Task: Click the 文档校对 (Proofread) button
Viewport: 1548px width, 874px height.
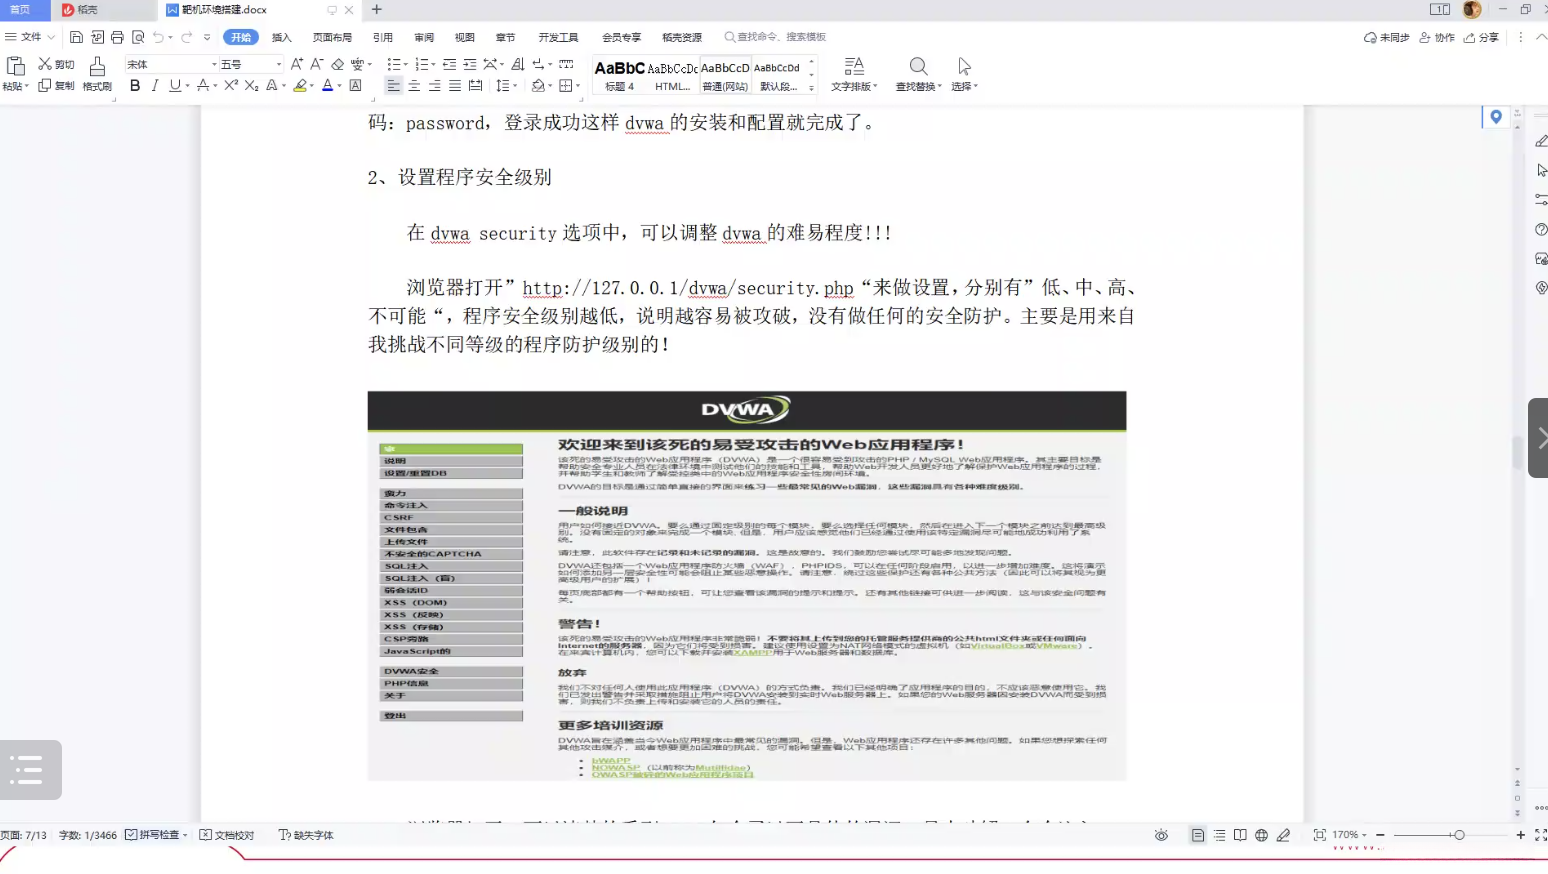Action: (x=227, y=835)
